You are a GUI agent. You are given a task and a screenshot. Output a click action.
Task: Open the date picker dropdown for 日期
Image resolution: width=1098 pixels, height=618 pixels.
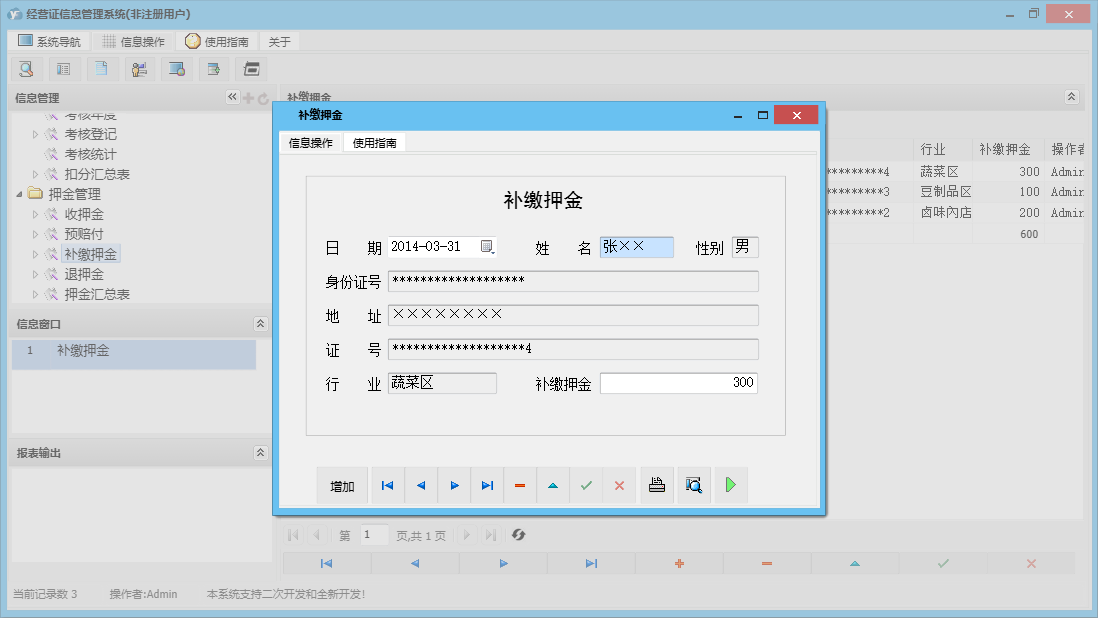(487, 247)
